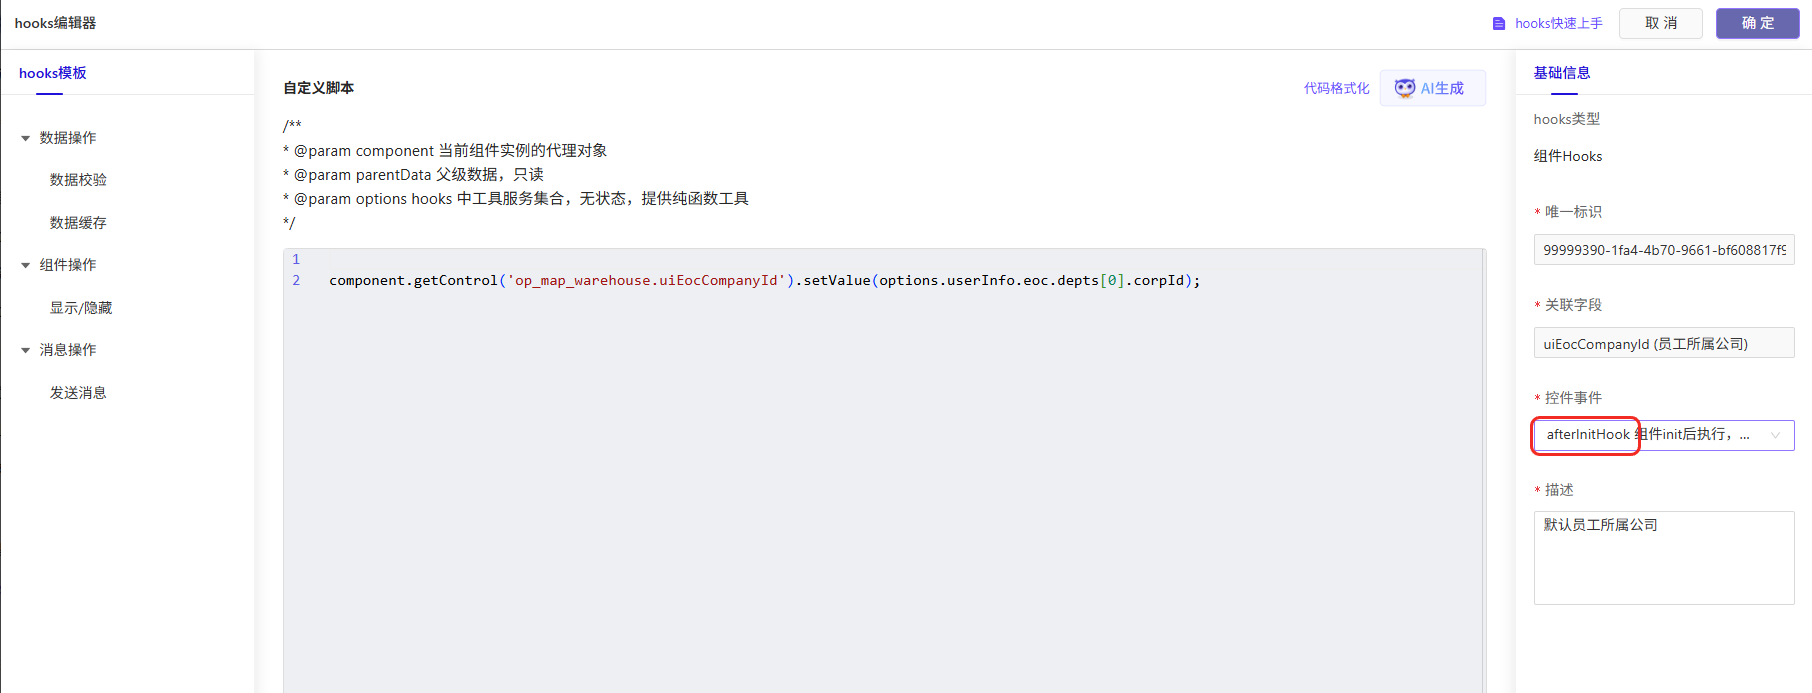Click 代码格式化 to format code

1336,88
